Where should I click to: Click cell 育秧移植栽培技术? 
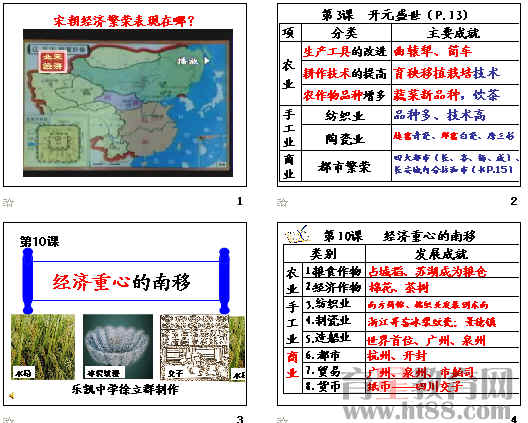[x=455, y=73]
